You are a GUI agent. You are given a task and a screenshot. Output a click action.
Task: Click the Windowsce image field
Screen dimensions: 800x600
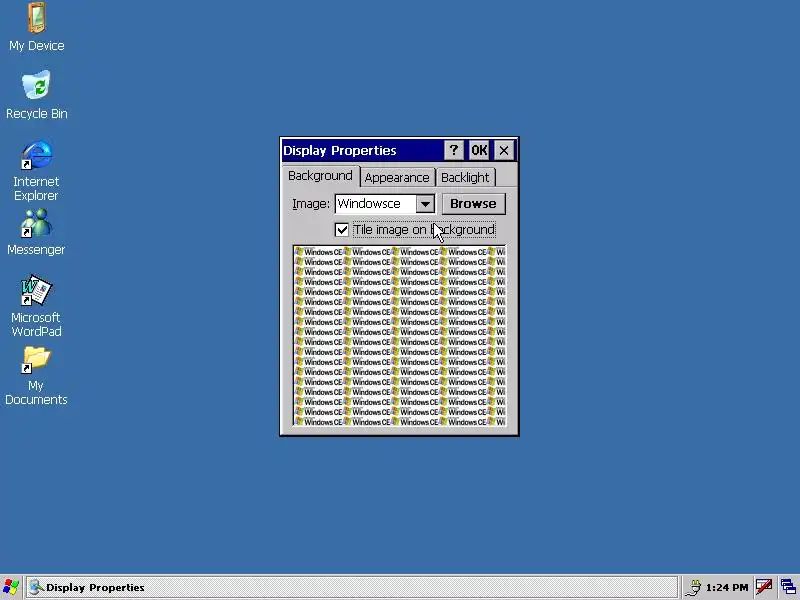376,204
